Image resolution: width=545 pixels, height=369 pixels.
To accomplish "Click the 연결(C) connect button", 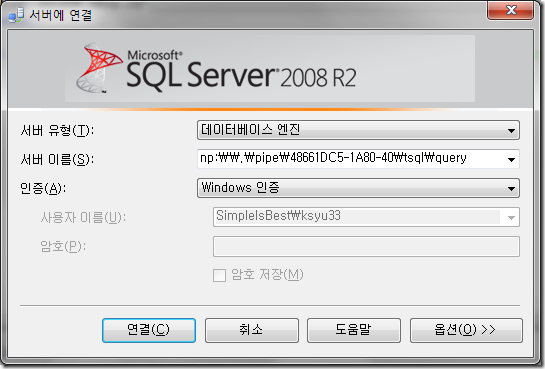I will tap(149, 330).
